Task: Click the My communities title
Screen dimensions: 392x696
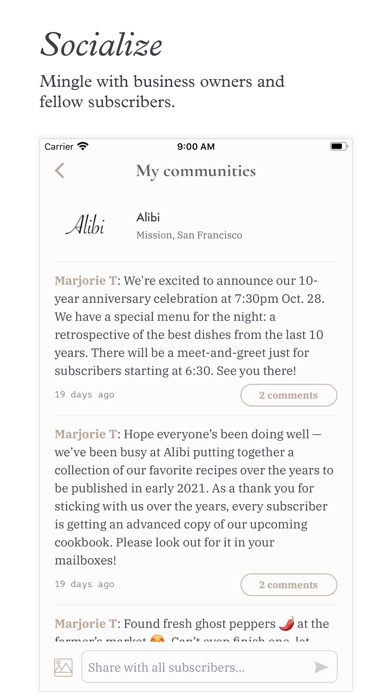Action: tap(196, 171)
